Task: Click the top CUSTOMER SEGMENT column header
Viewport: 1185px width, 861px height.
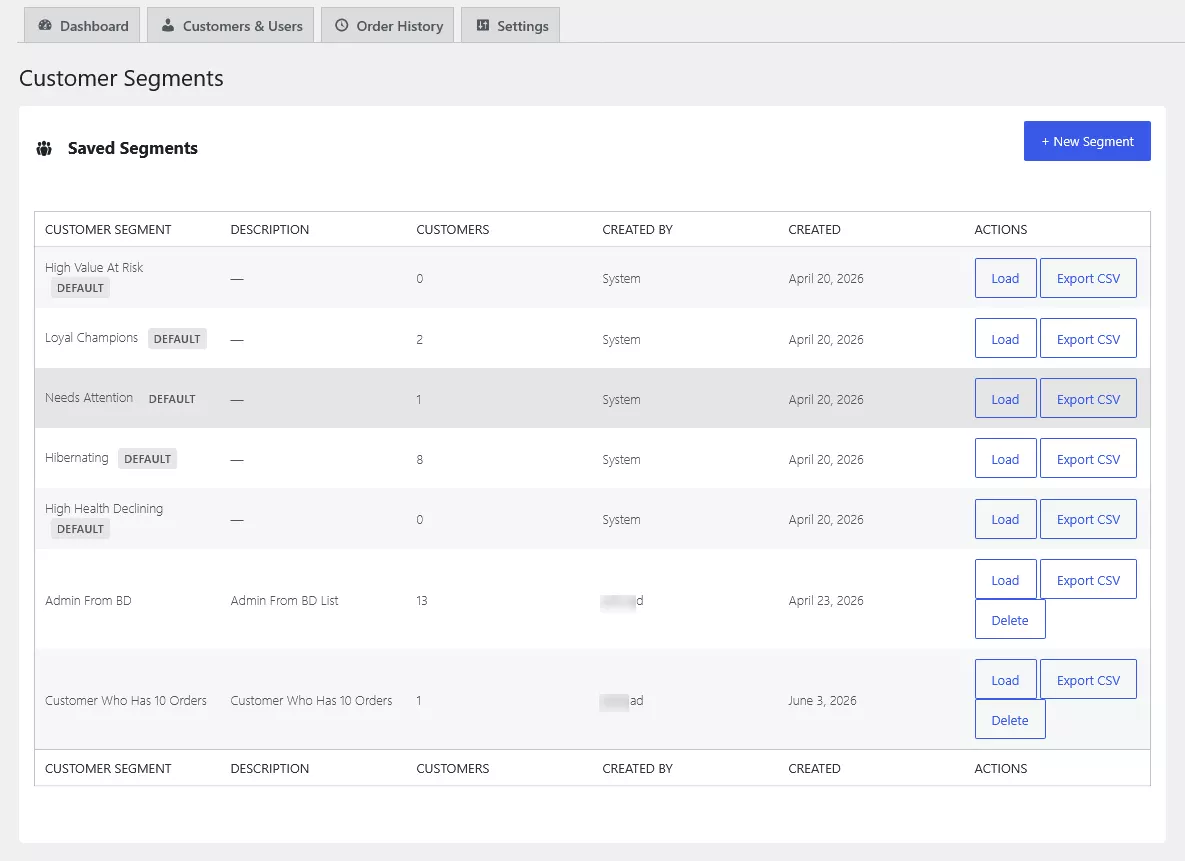Action: (108, 230)
